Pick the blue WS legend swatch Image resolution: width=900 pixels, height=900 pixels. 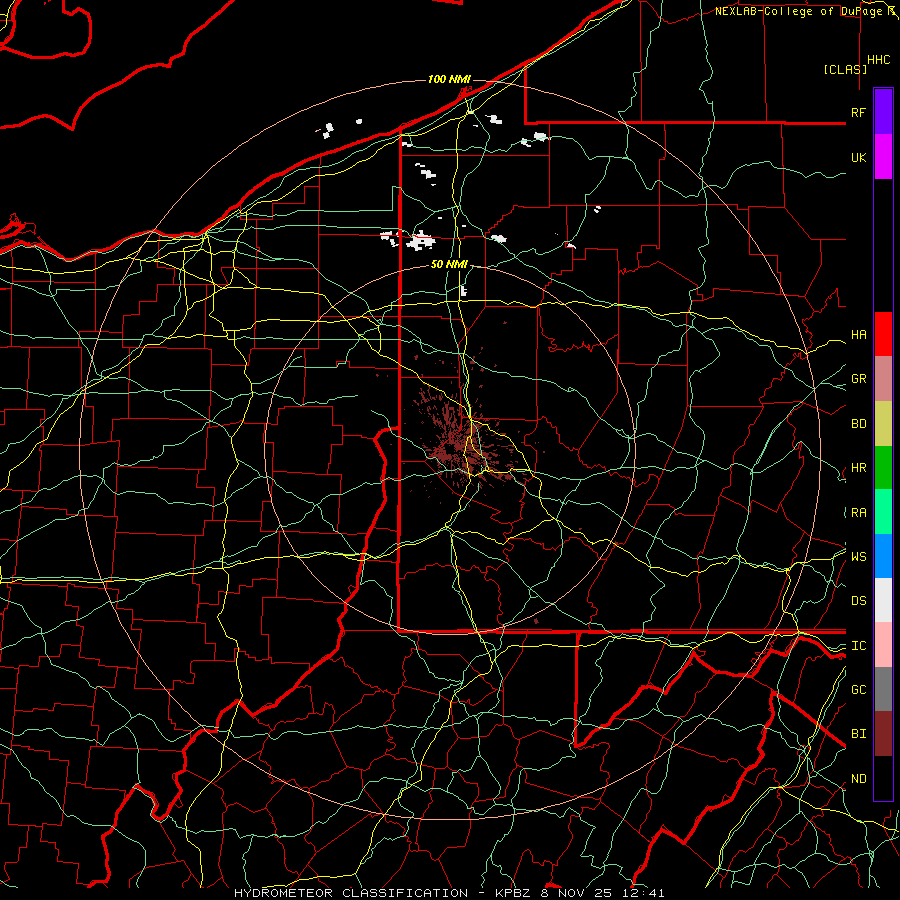(x=883, y=556)
